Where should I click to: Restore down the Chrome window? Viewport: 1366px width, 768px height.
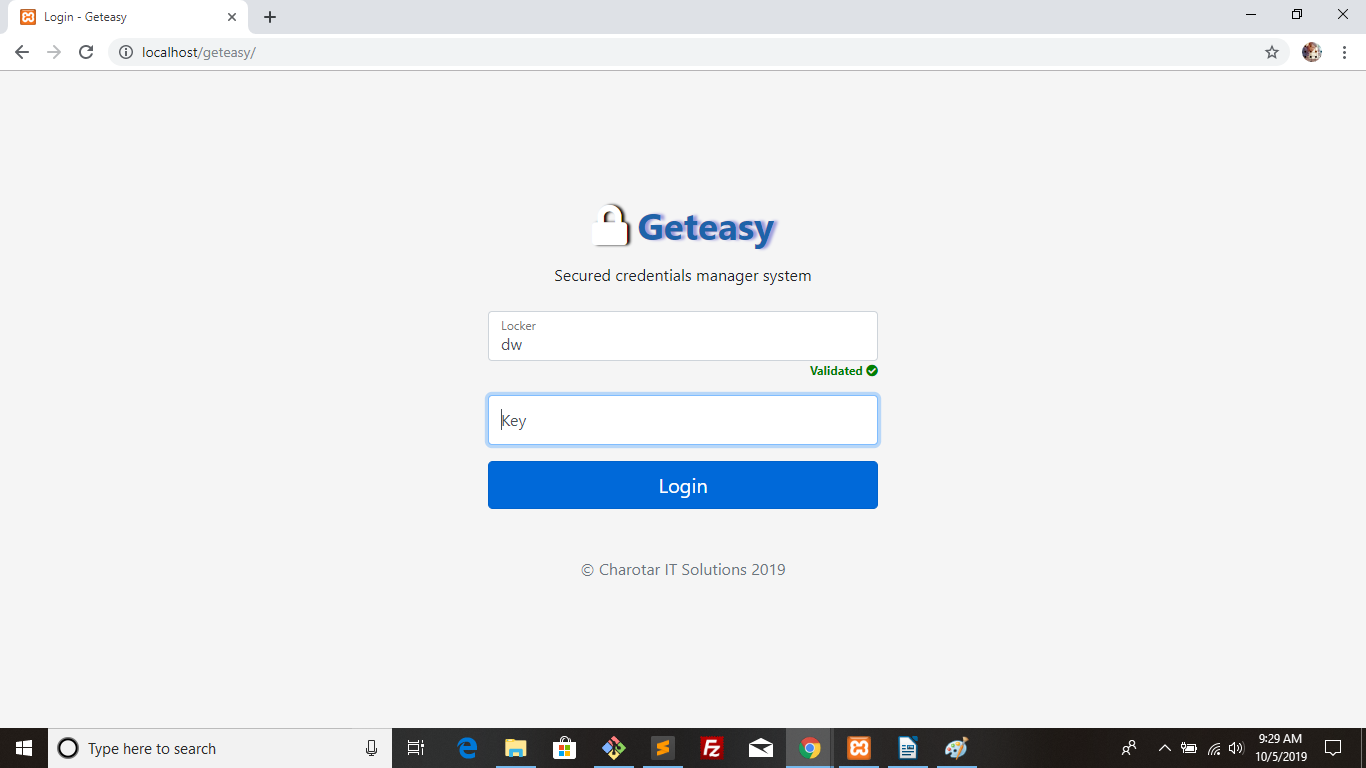click(x=1297, y=15)
